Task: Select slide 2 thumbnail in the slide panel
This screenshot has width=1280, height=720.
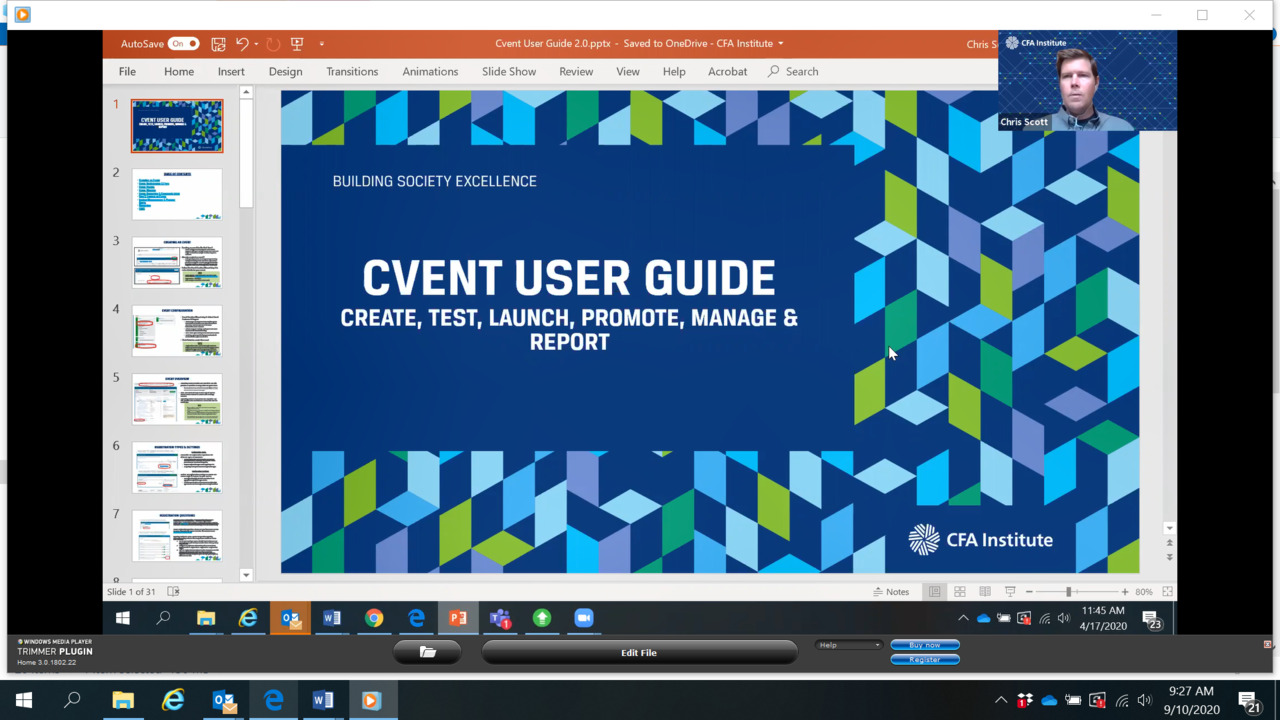Action: 177,194
